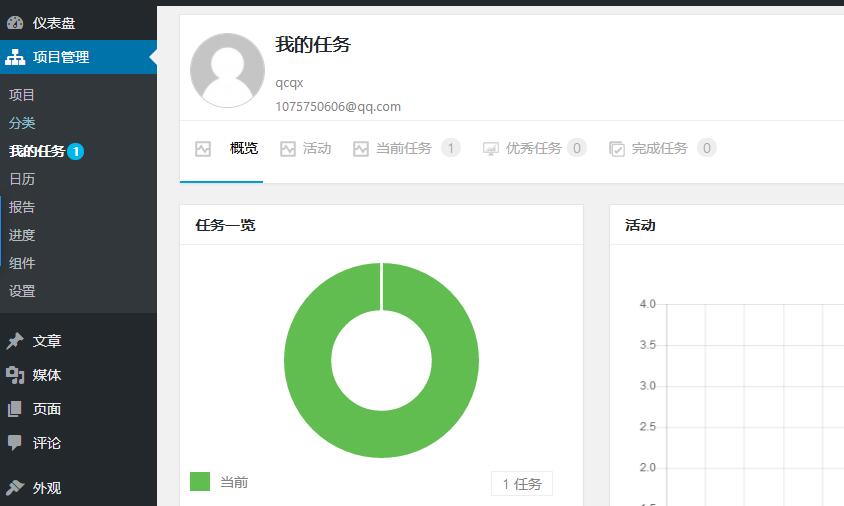Image resolution: width=844 pixels, height=506 pixels.
Task: Click the blue badge next to 我的任务
Action: pyautogui.click(x=76, y=152)
